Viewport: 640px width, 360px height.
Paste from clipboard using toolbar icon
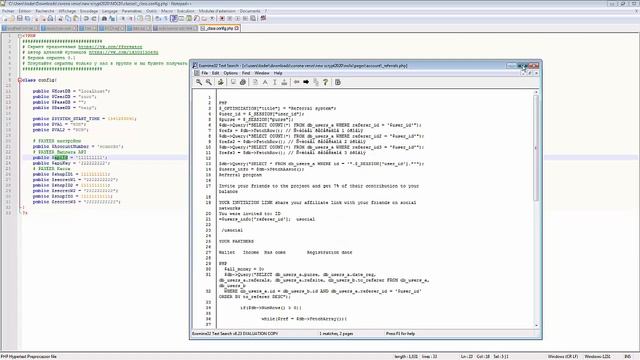click(x=76, y=18)
